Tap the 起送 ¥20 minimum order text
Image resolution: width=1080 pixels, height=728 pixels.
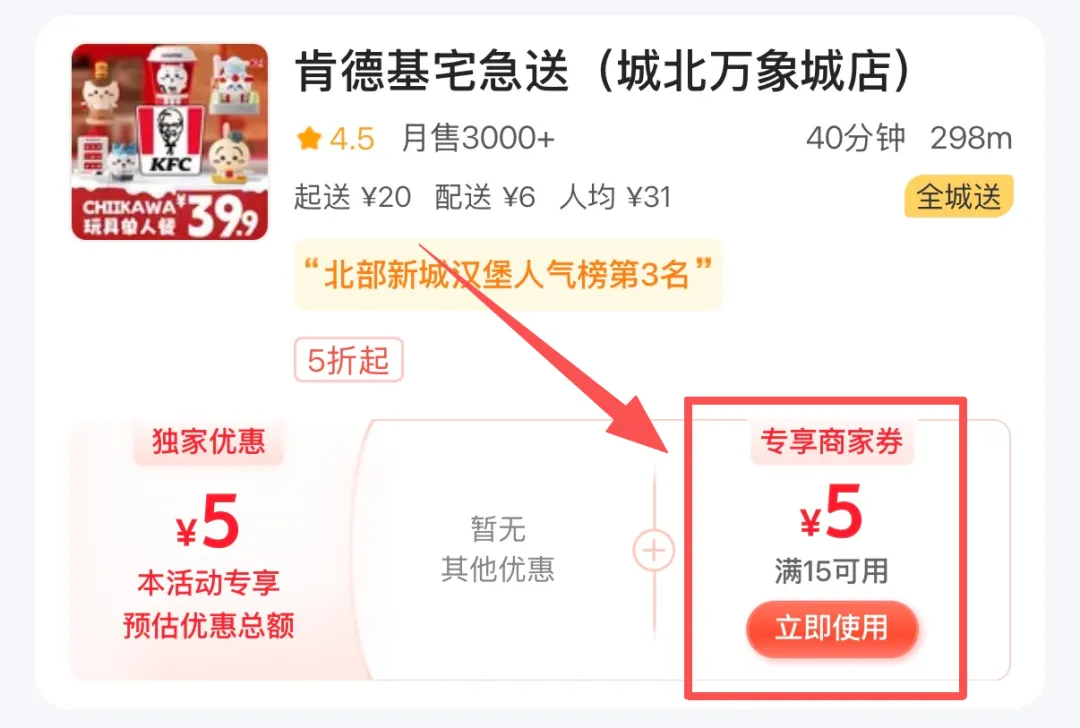[x=353, y=197]
